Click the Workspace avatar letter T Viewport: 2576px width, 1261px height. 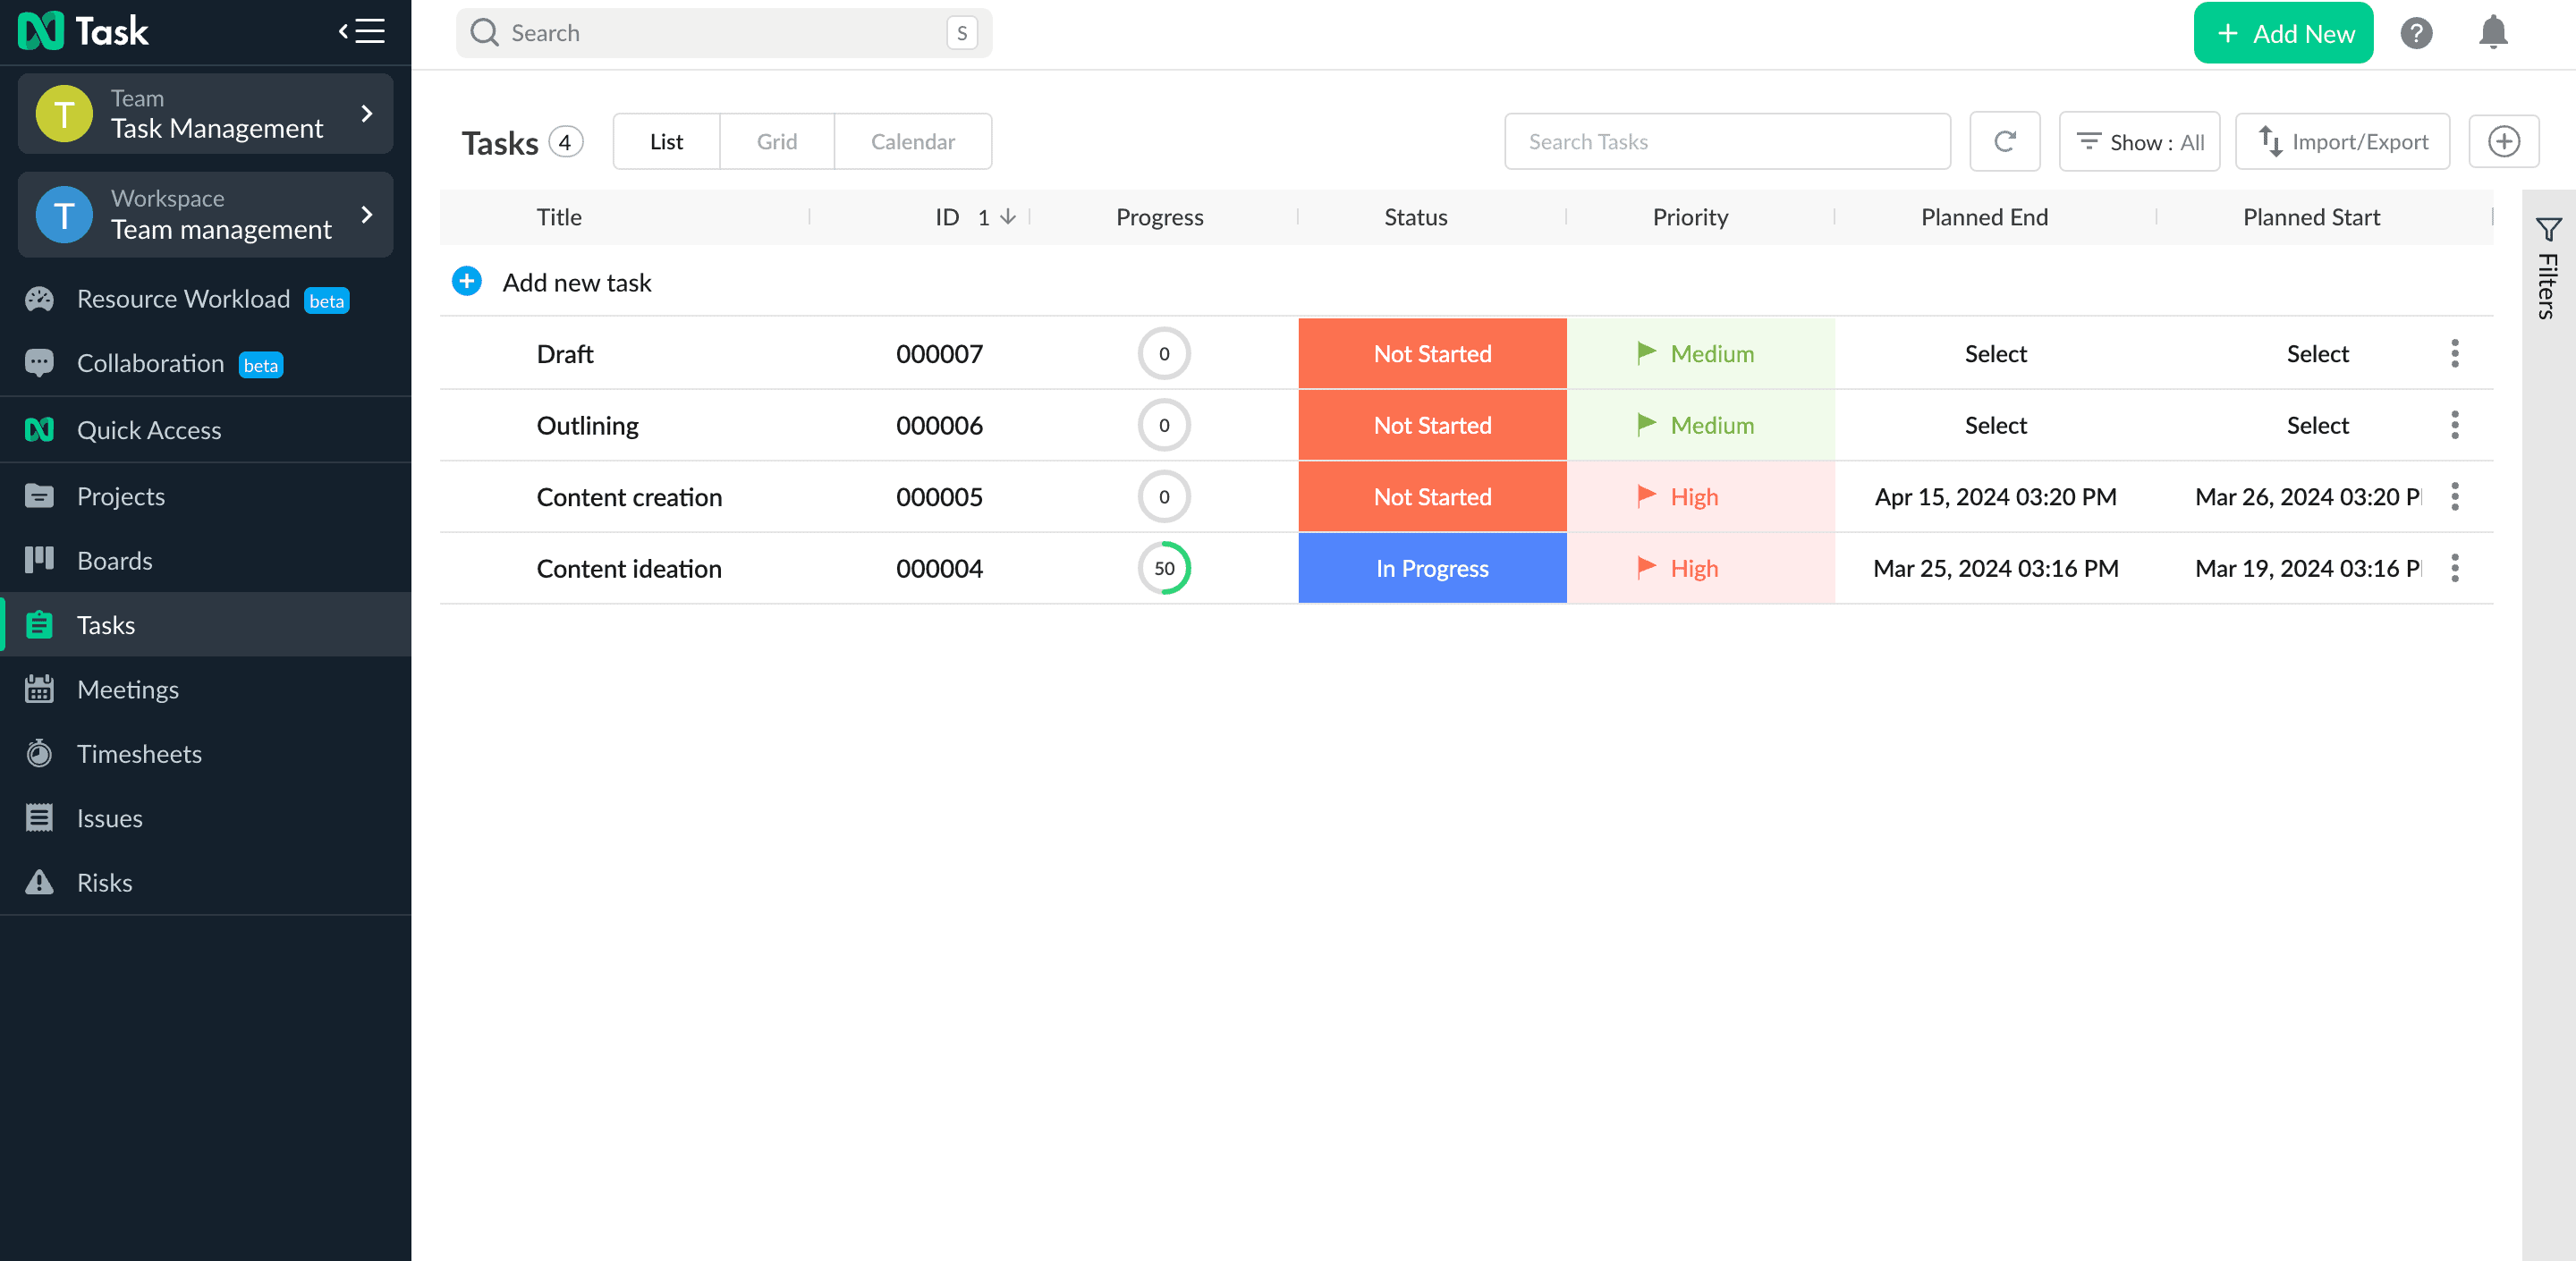tap(64, 214)
